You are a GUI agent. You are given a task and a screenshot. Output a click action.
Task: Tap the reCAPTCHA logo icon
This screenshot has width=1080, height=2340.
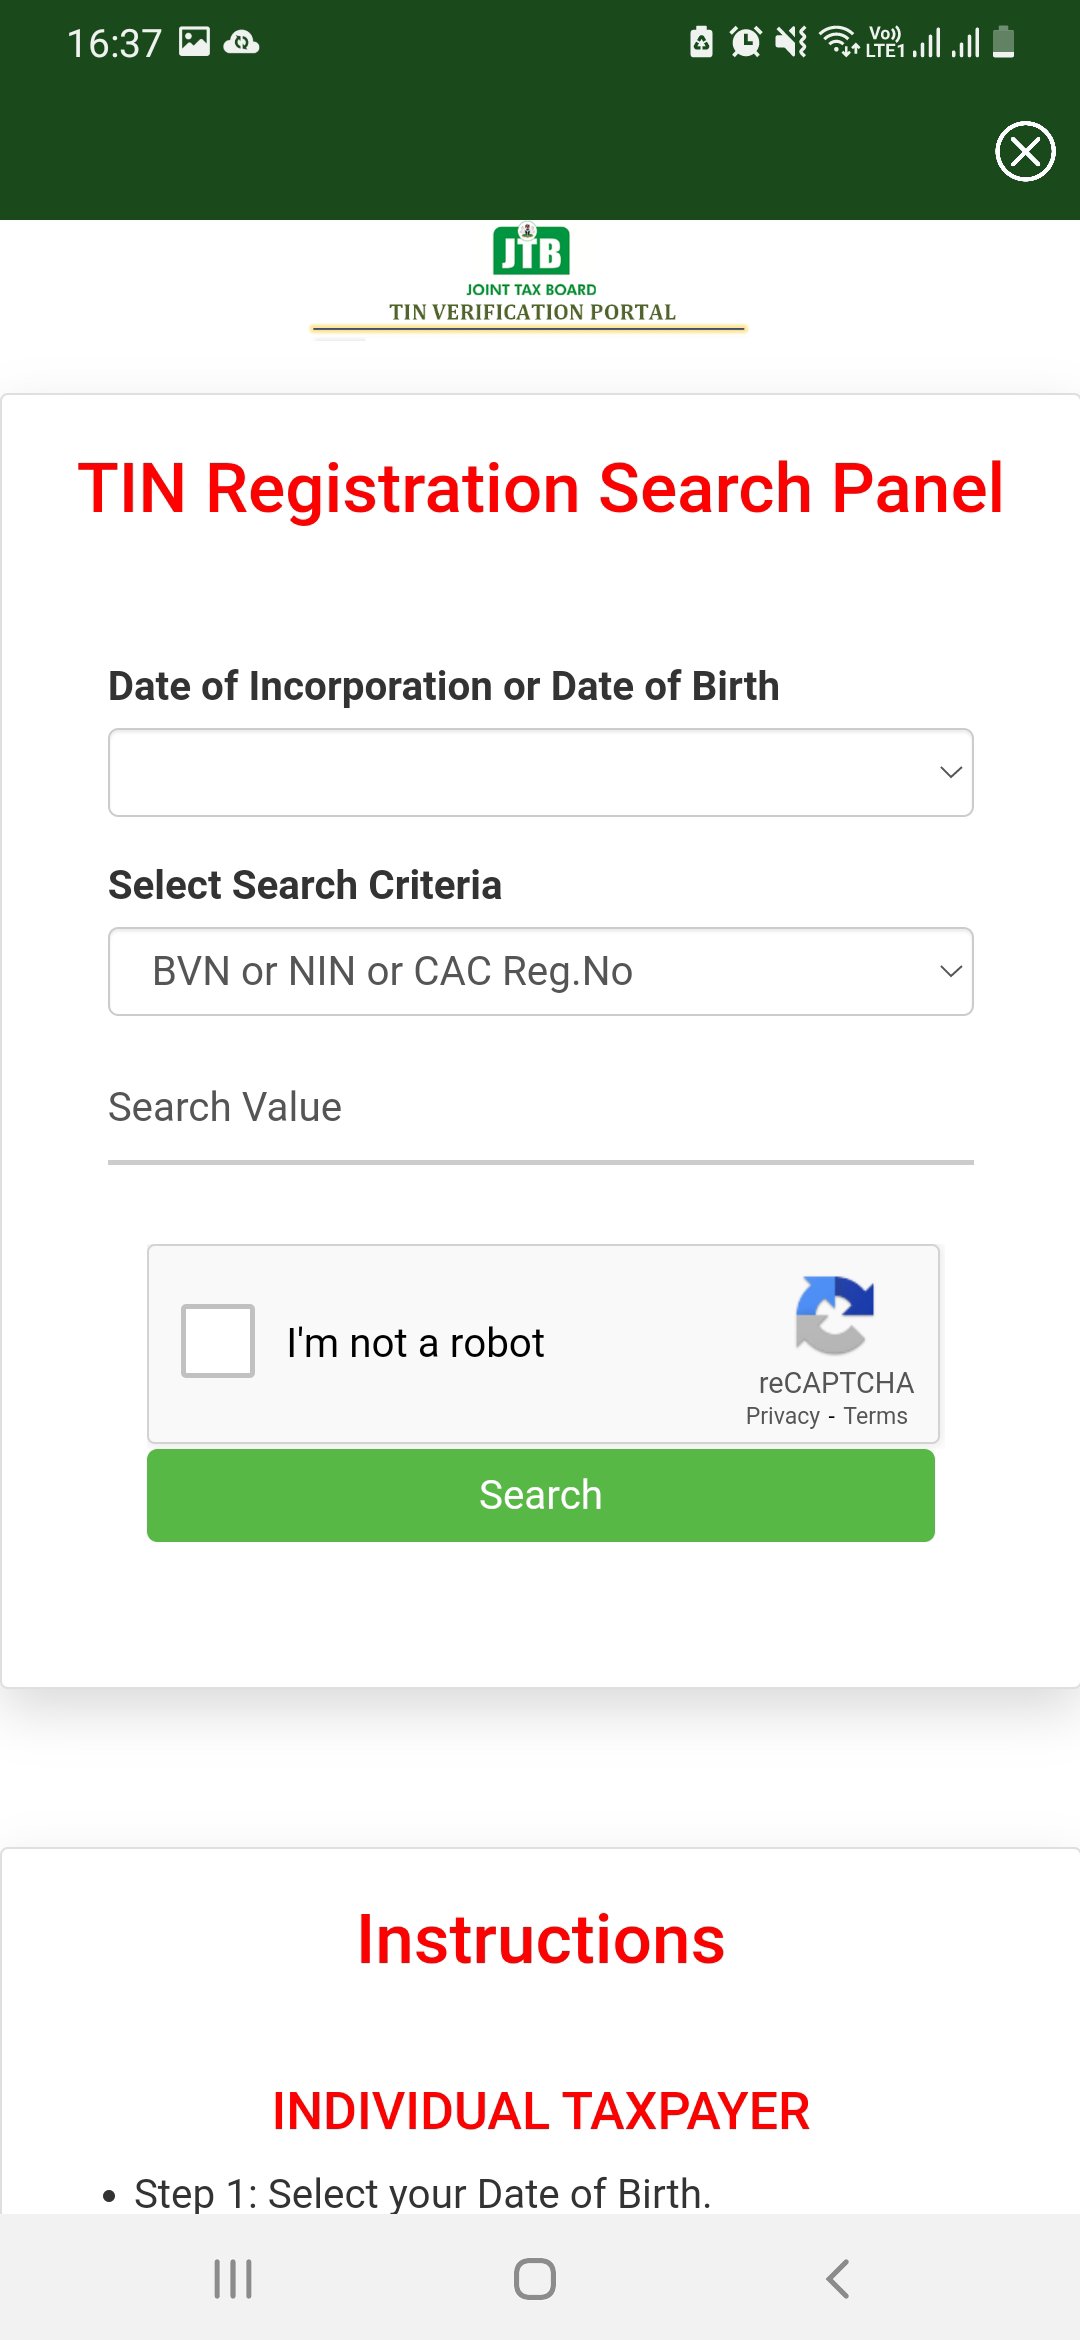click(x=835, y=1314)
